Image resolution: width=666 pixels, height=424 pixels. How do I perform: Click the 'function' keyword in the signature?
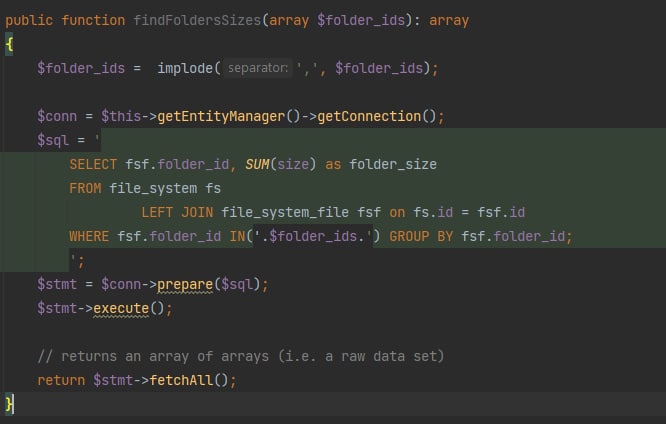coord(93,20)
